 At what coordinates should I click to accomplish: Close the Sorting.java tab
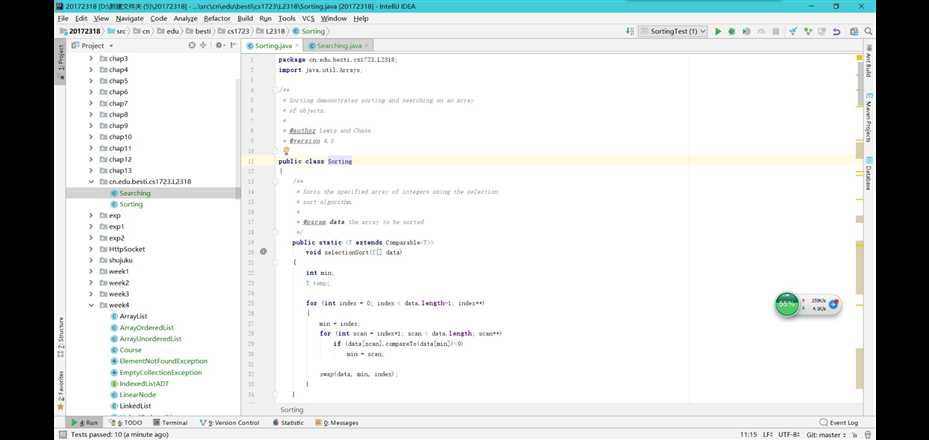click(297, 46)
